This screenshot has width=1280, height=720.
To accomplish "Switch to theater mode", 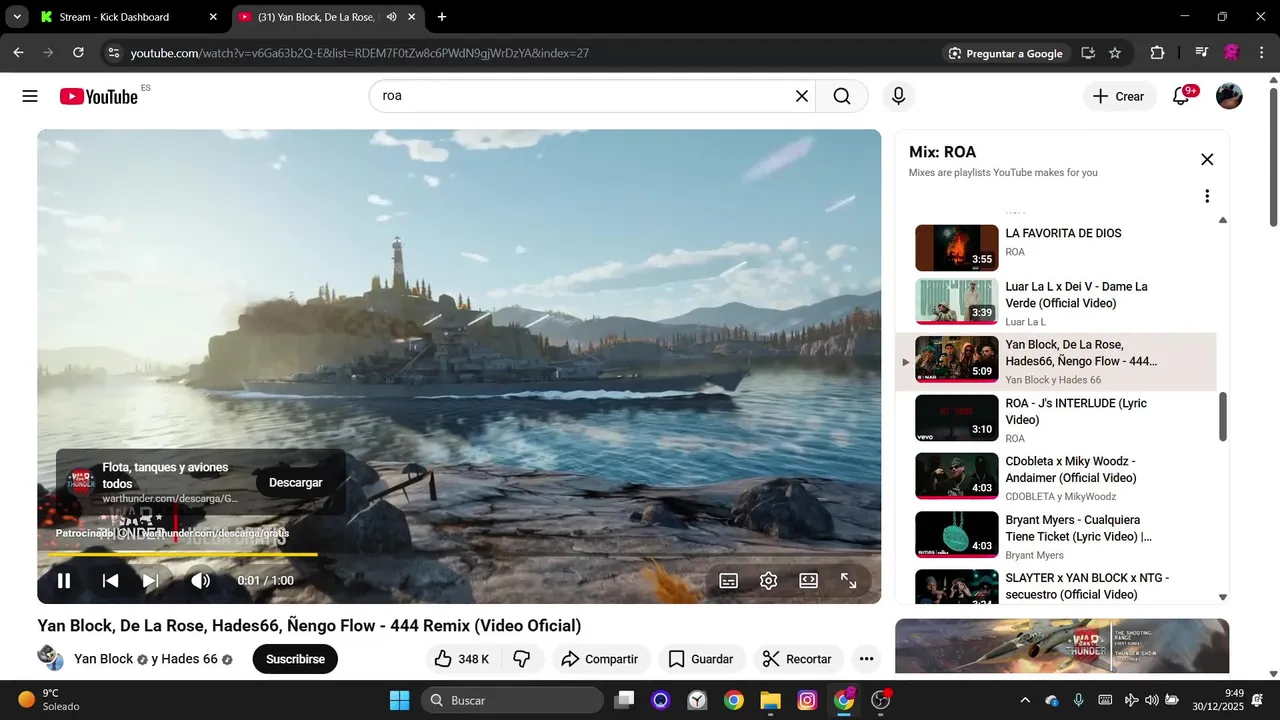I will click(808, 580).
